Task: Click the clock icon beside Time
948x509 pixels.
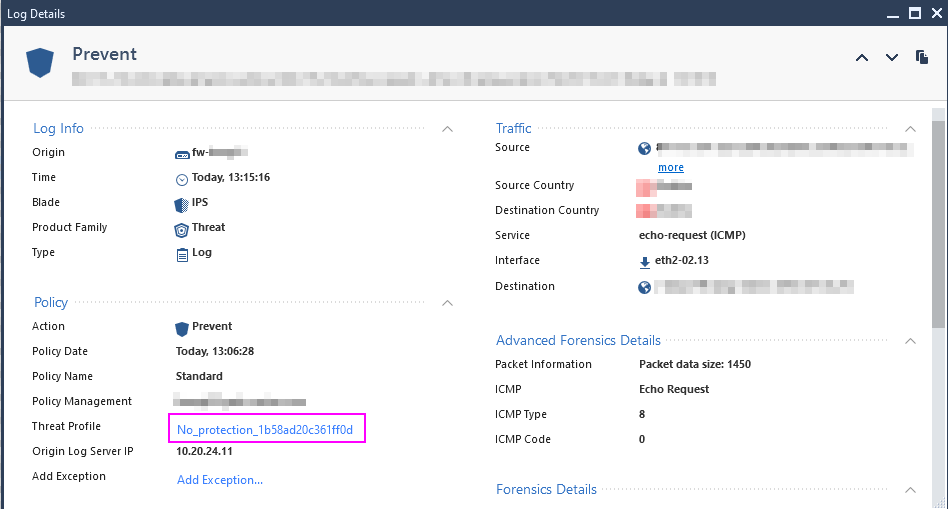Action: pos(182,179)
